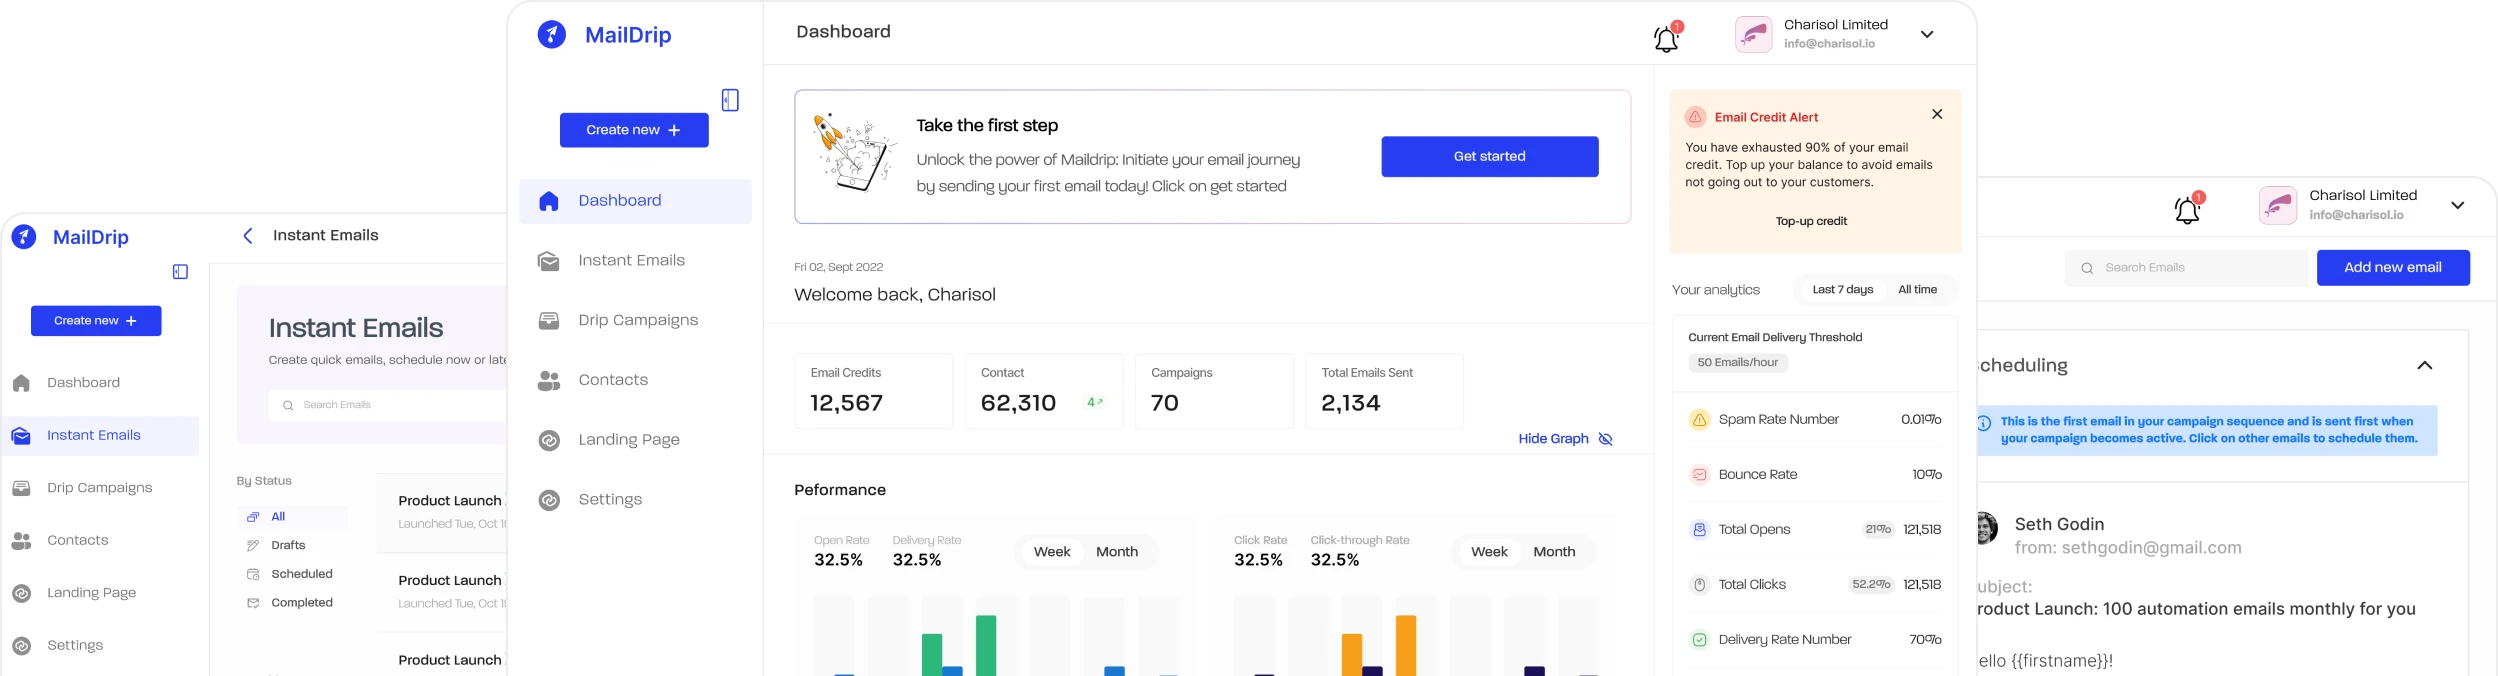Select Month for Open Rate chart
The width and height of the screenshot is (2498, 676).
[x=1117, y=552]
